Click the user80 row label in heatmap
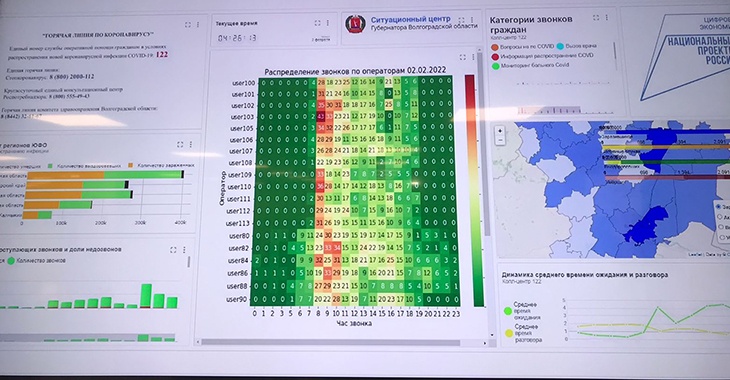 239,236
